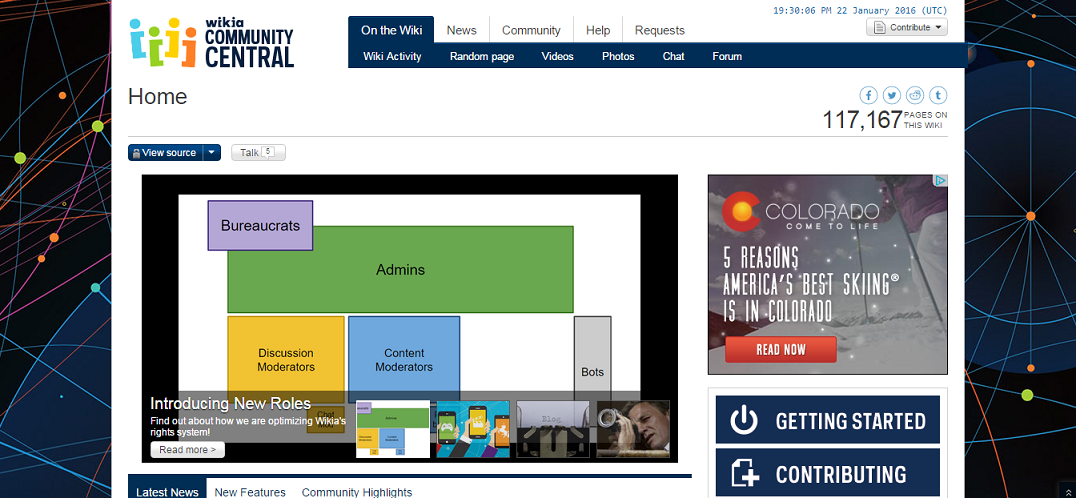
Task: Open a Random page
Action: (482, 56)
